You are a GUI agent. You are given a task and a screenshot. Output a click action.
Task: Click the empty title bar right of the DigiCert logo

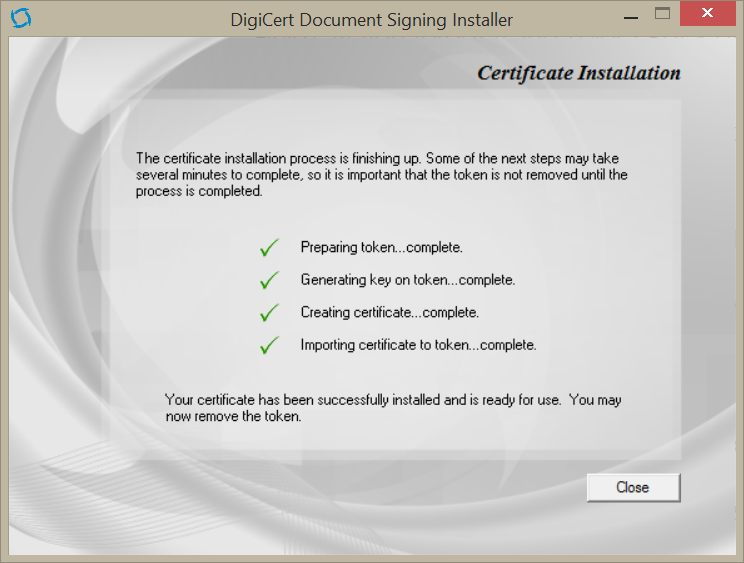[120, 19]
